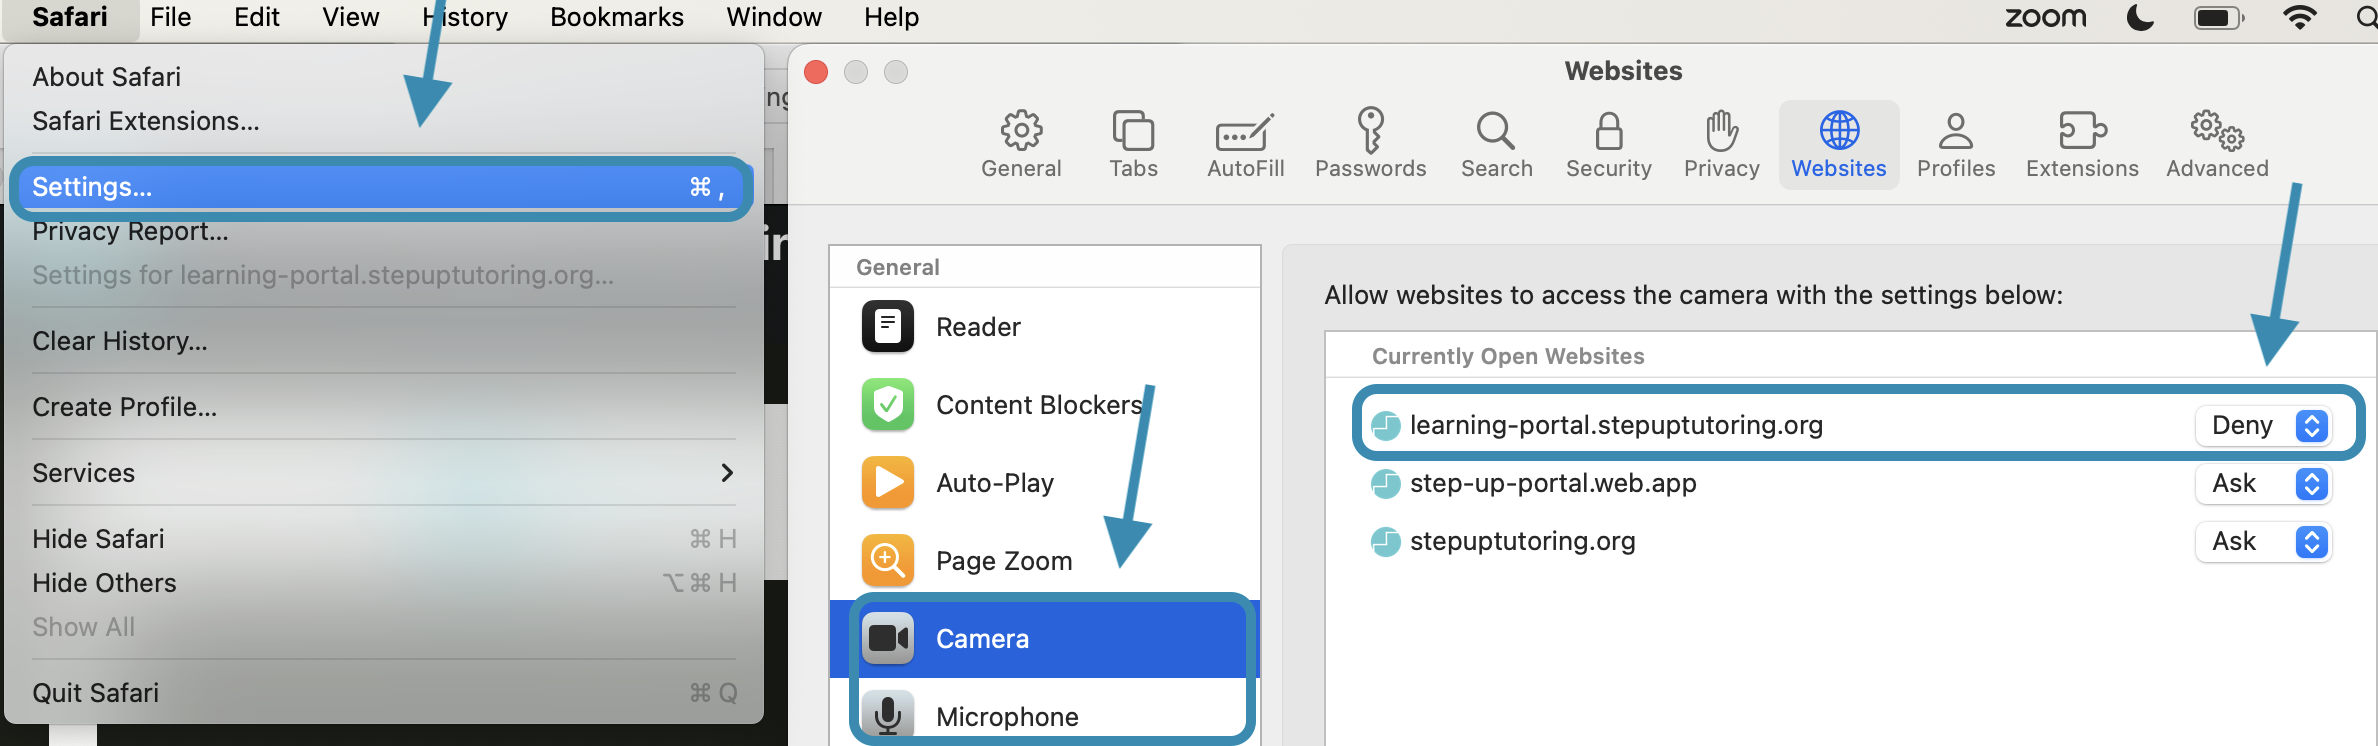Select Content Blockers in sidebar
Viewport: 2378px width, 746px height.
click(1045, 405)
